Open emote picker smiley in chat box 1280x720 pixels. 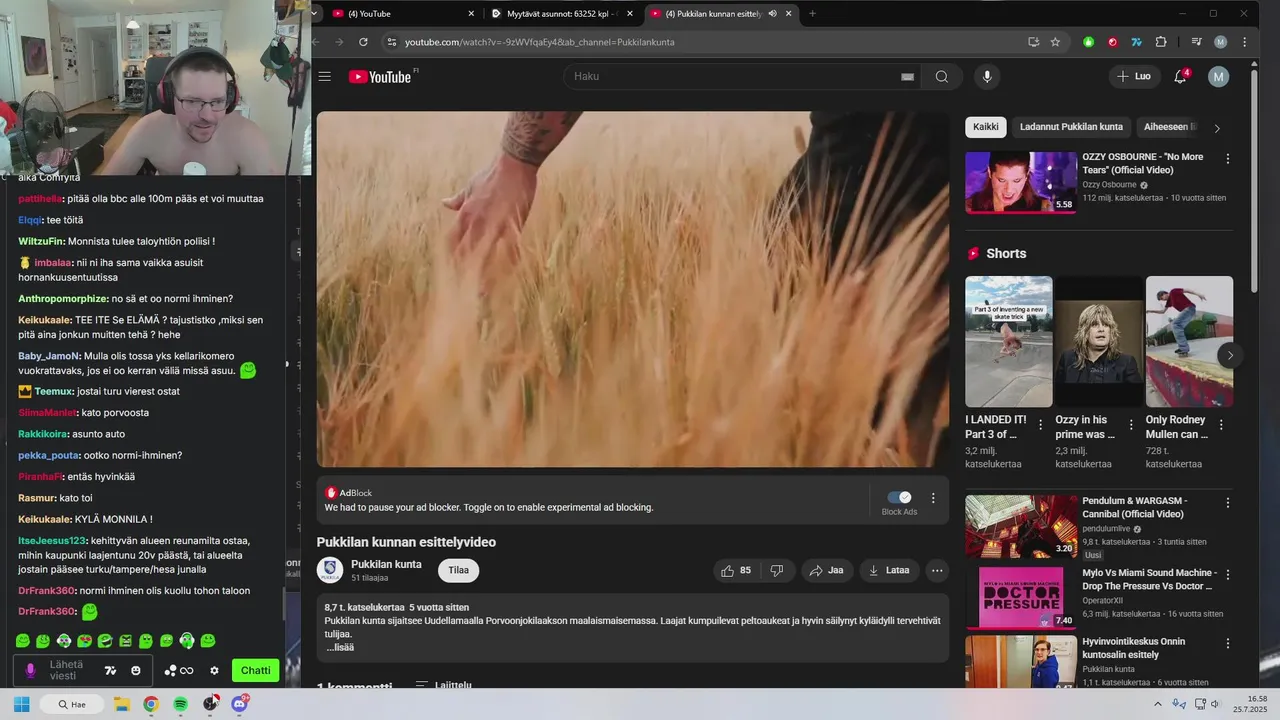pos(136,670)
